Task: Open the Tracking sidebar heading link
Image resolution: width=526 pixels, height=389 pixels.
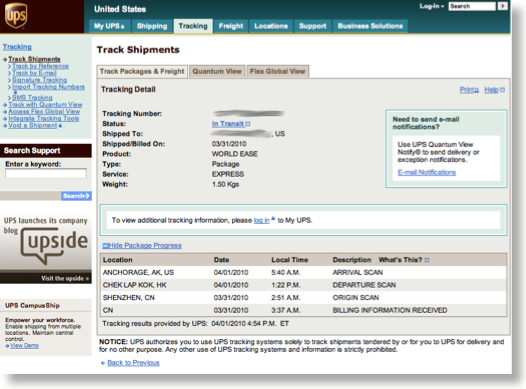Action: pos(17,47)
